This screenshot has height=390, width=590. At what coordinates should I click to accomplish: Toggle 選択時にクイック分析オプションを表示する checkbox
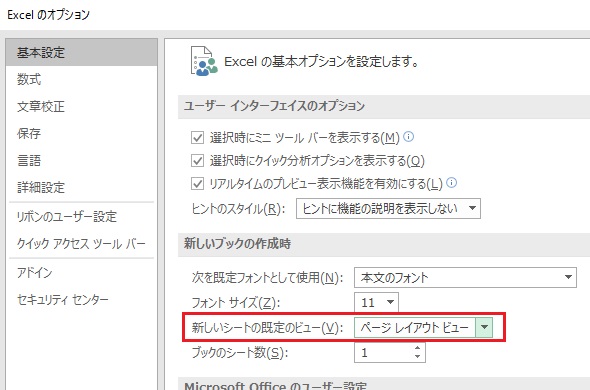(x=198, y=161)
